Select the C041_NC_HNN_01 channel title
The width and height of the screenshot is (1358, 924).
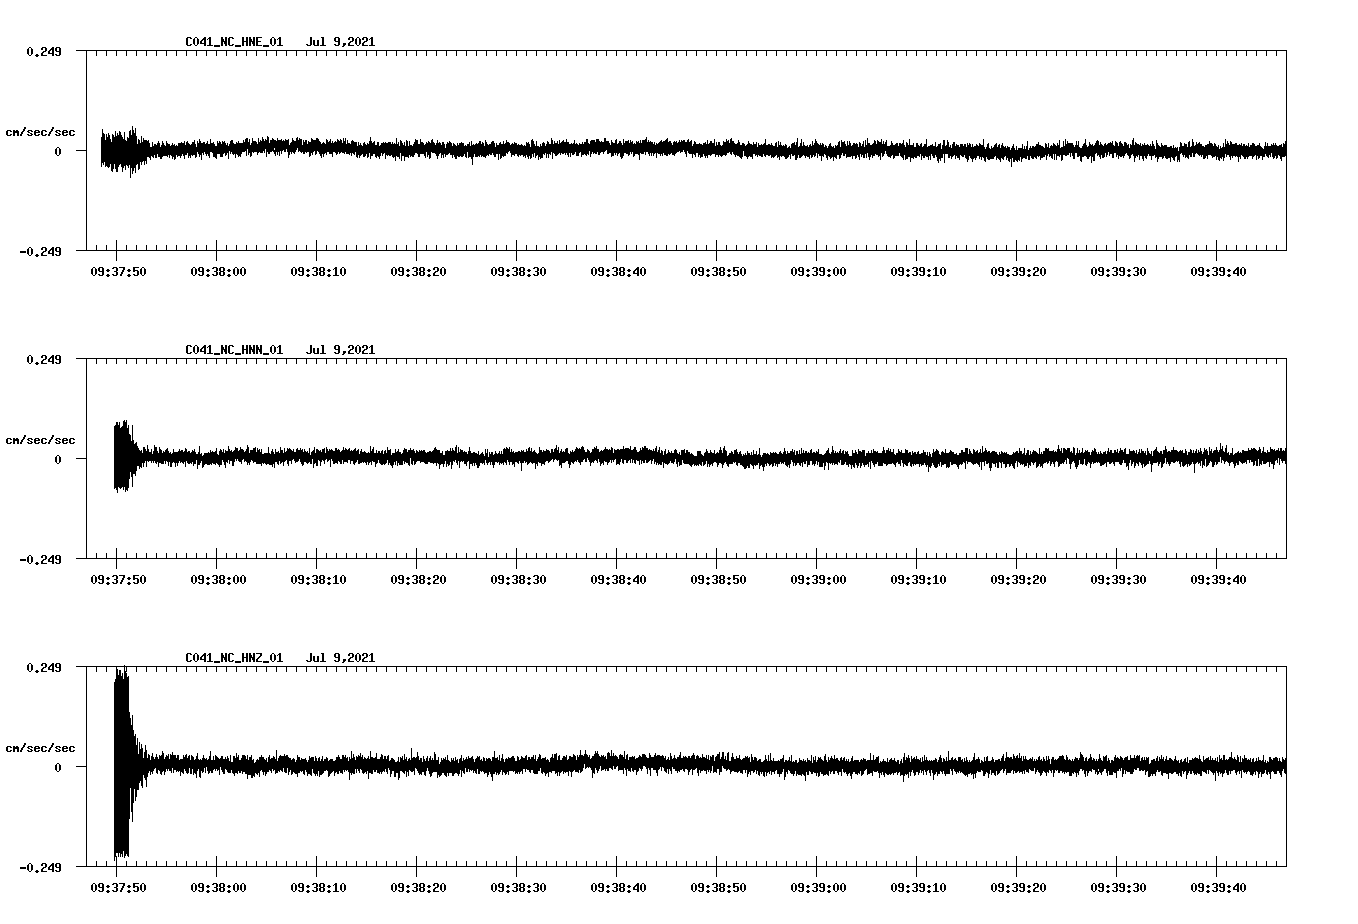pos(233,349)
